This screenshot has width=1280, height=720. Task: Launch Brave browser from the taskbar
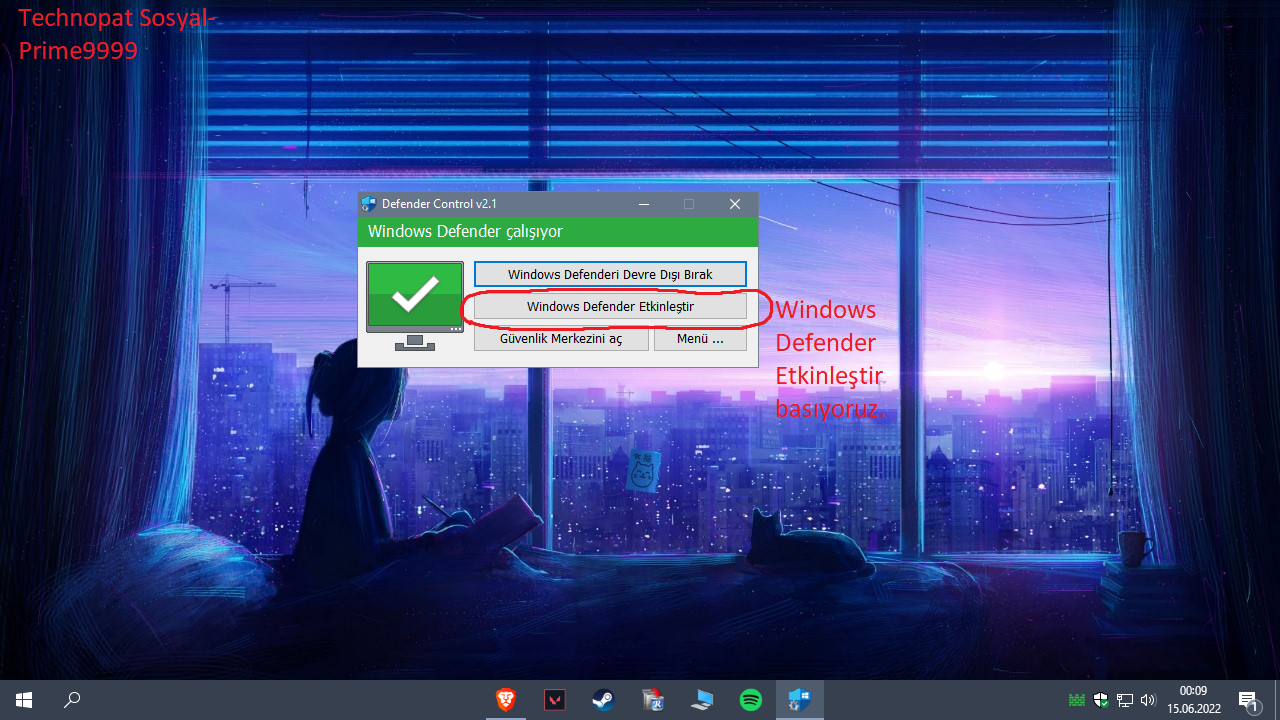[x=505, y=700]
